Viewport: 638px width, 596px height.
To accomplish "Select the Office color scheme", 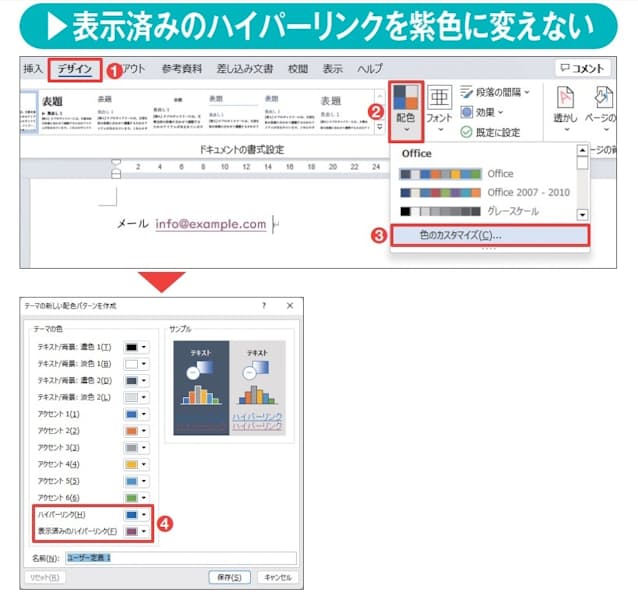I will [x=484, y=174].
